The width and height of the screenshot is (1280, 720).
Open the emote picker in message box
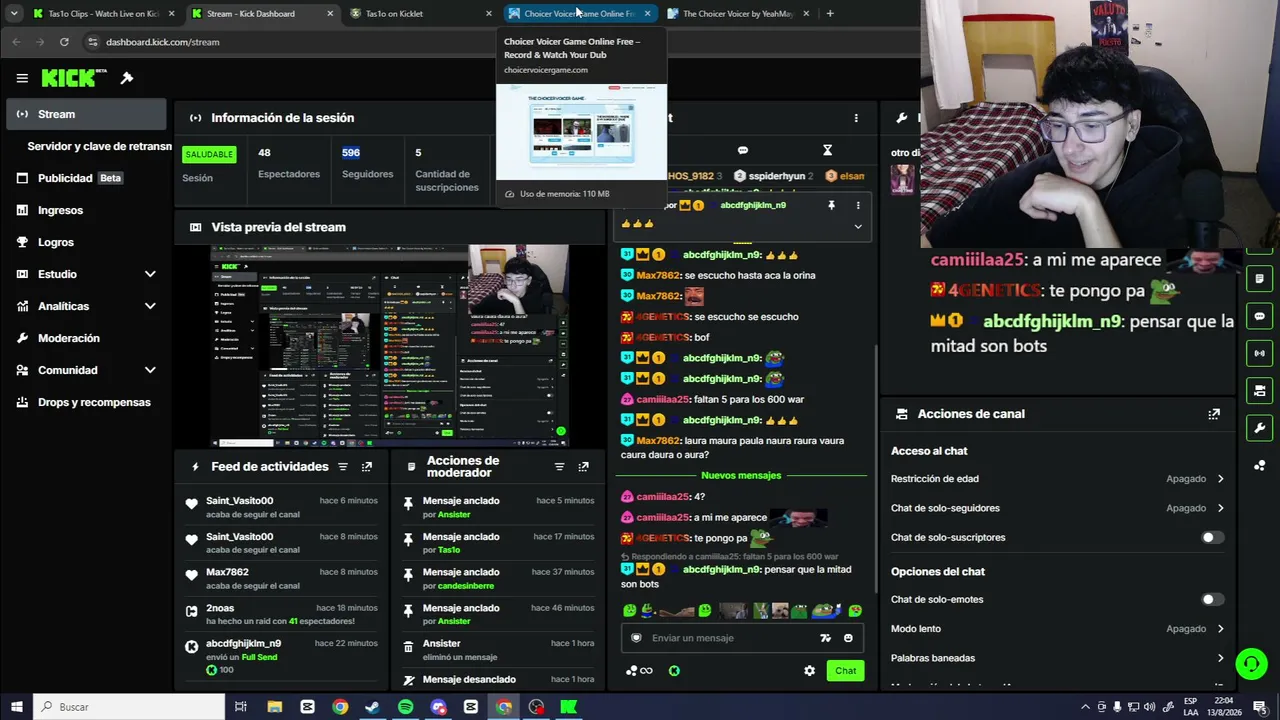tap(848, 638)
